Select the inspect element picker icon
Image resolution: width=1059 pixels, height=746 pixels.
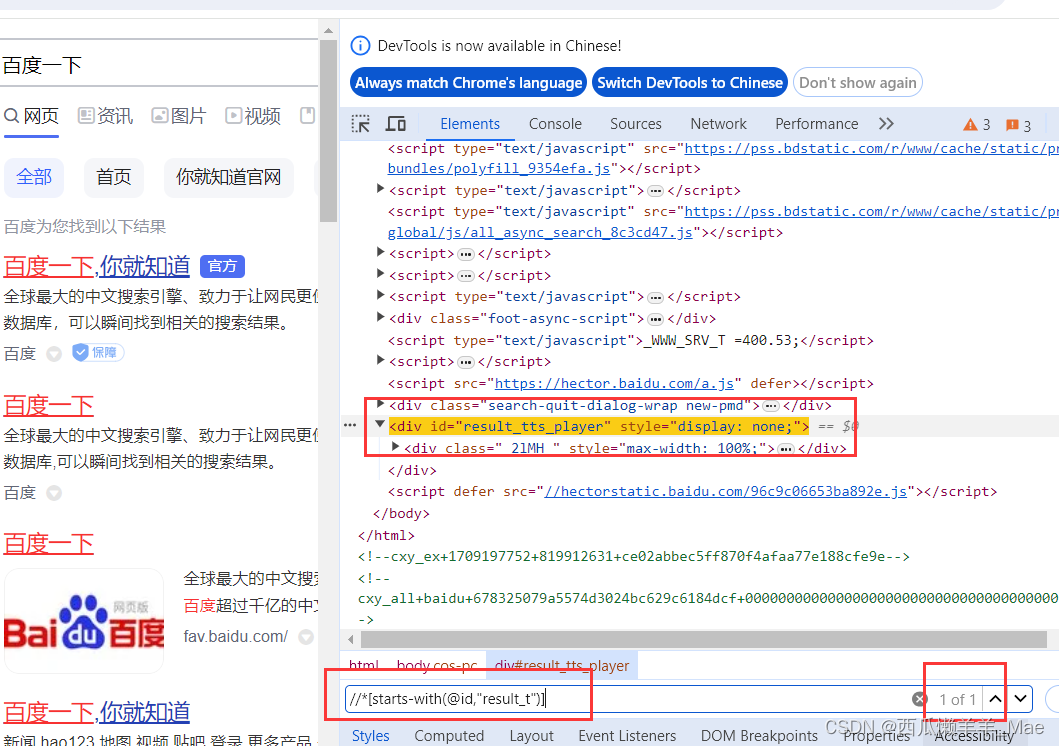click(x=361, y=124)
